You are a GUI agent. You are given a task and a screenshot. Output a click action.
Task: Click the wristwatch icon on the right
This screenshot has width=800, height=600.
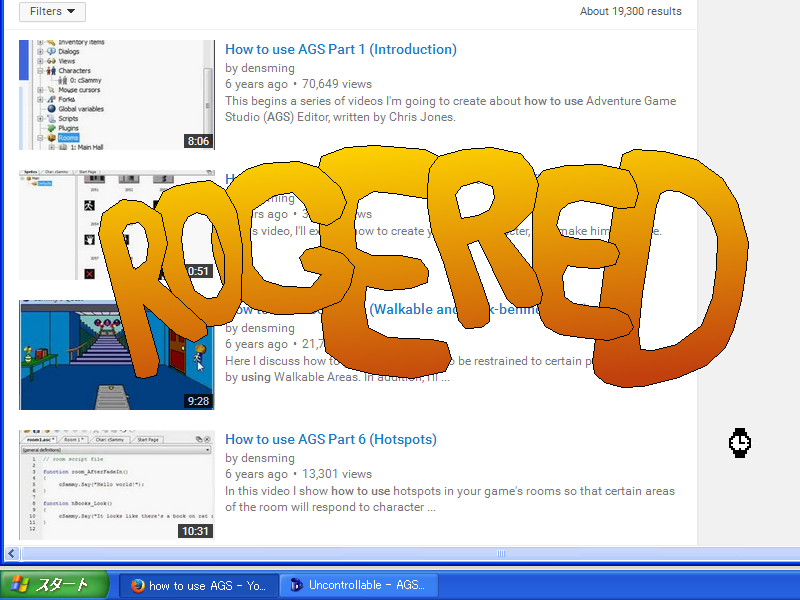(740, 442)
